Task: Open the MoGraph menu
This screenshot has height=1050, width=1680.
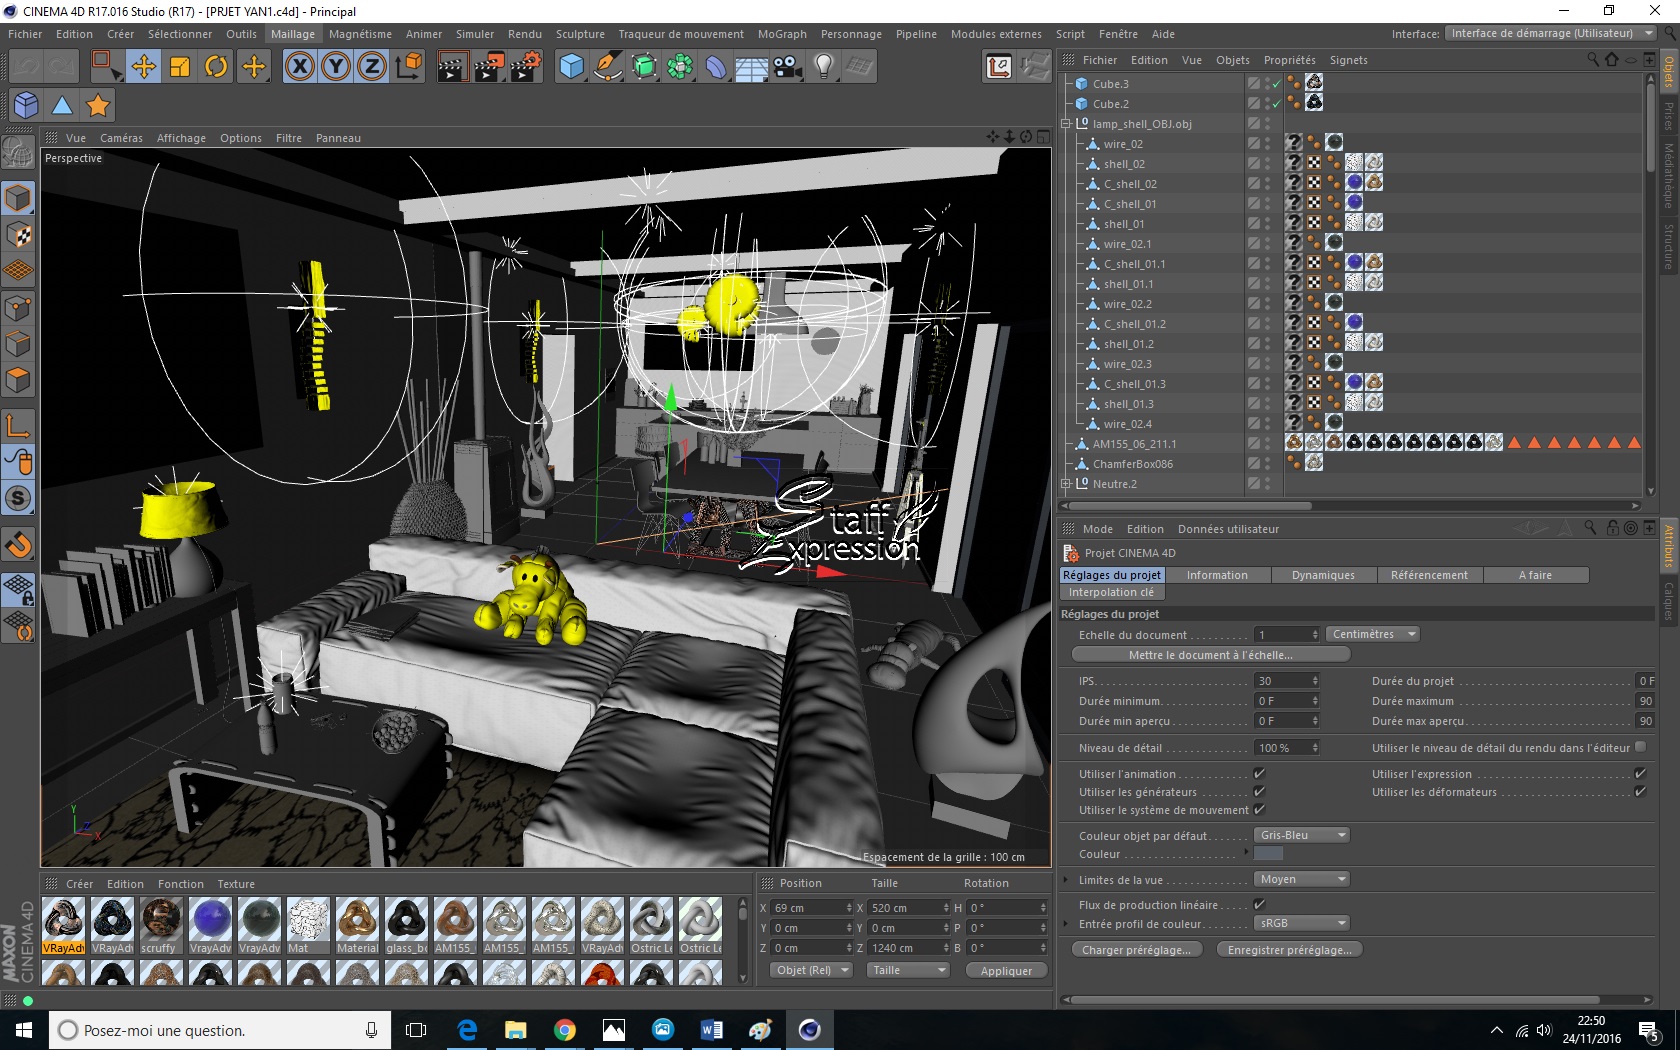Action: (781, 34)
